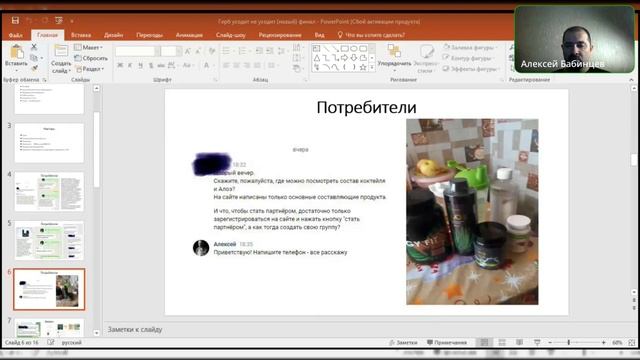Expand the shapes gallery more arrow

(x=372, y=67)
